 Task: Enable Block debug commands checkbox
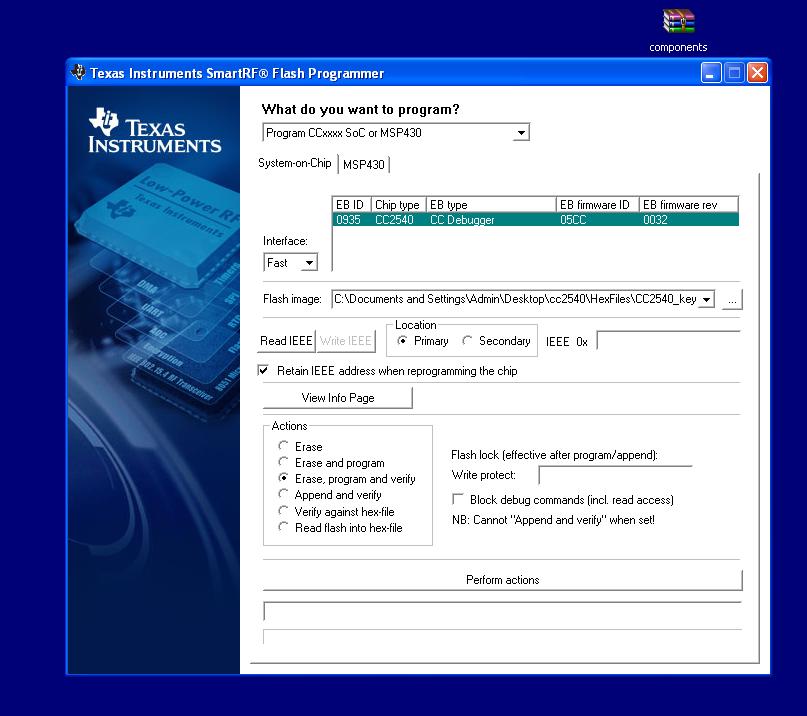click(x=458, y=499)
